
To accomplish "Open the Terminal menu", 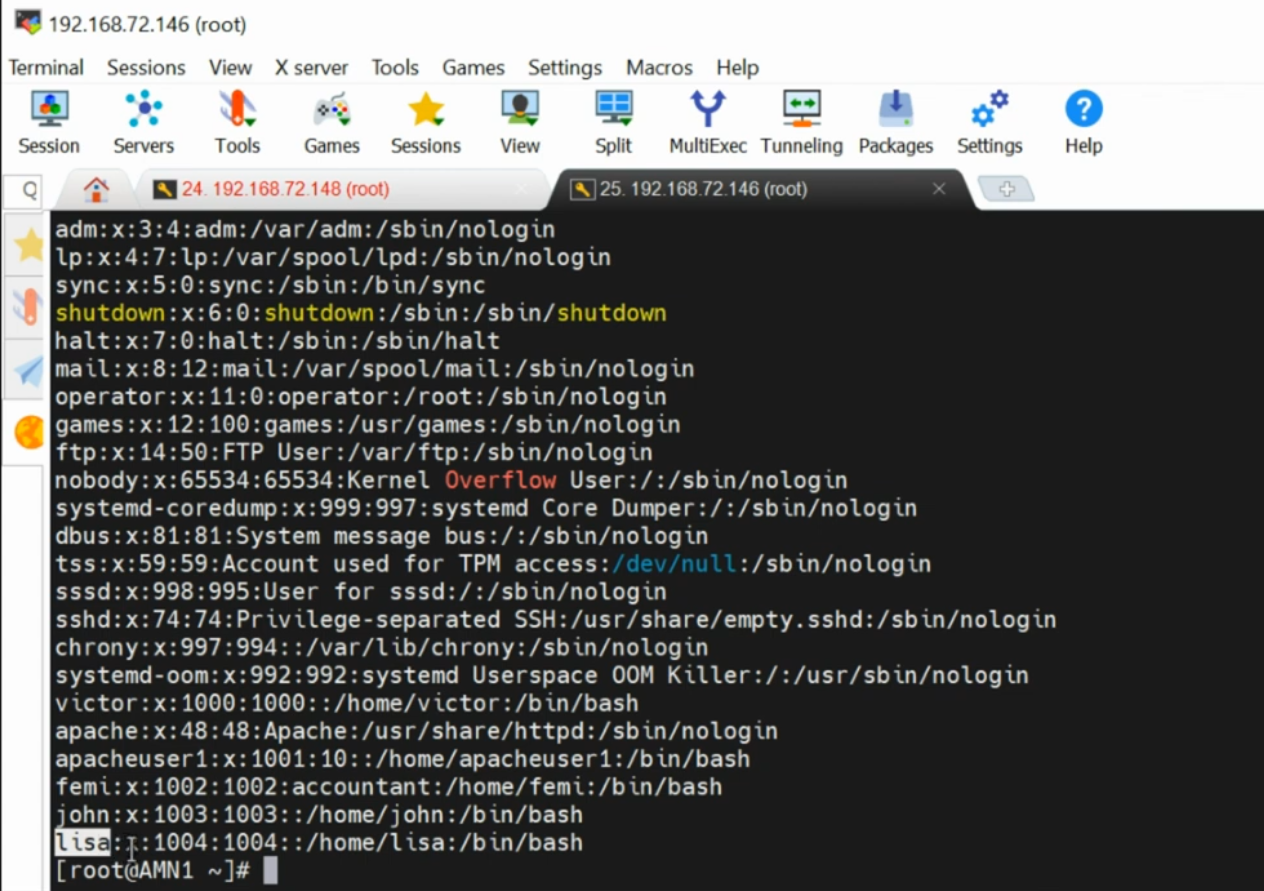I will point(46,67).
